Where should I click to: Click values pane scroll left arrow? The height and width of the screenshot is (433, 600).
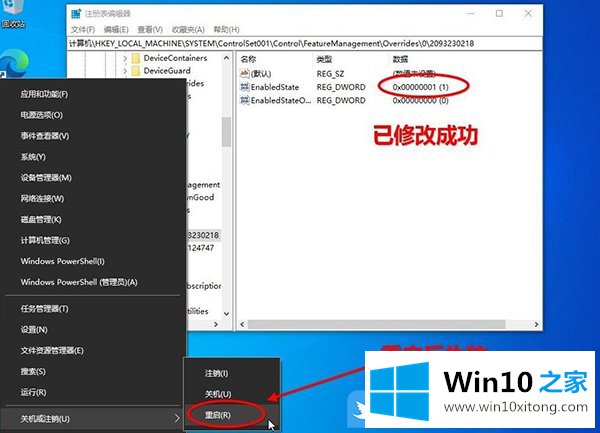[x=242, y=324]
